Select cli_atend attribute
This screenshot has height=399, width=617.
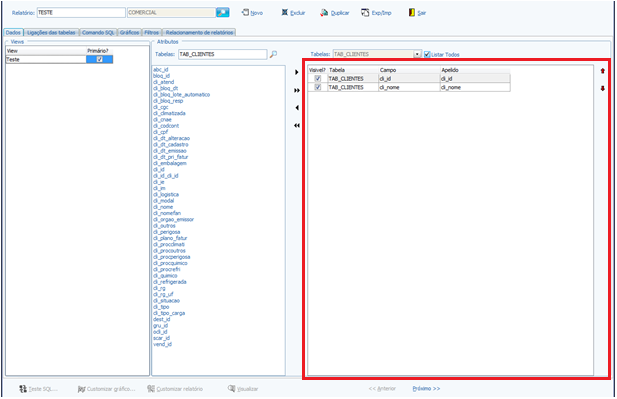pos(163,82)
